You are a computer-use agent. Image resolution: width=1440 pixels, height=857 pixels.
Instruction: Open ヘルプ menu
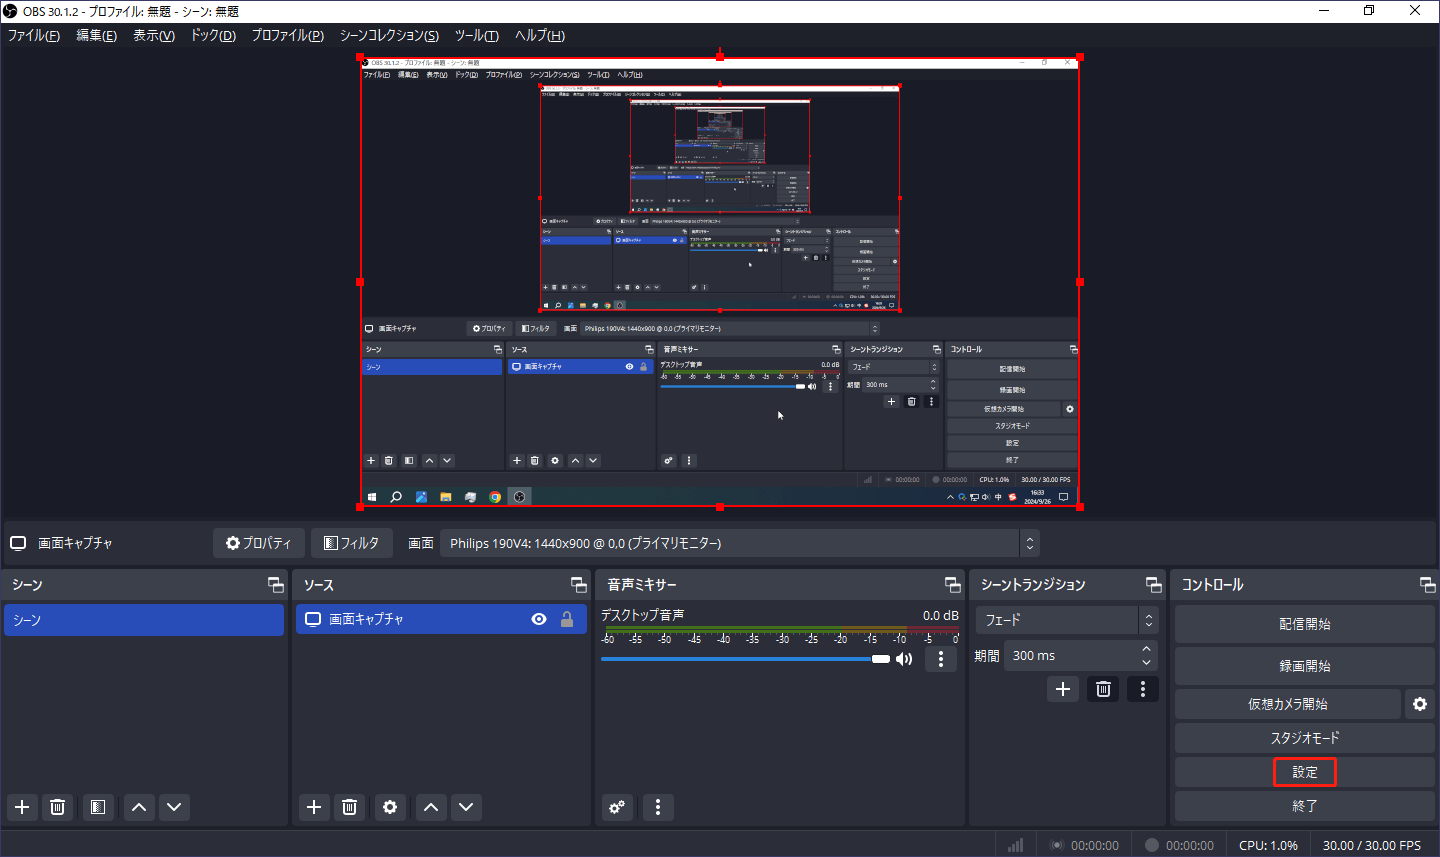click(540, 35)
